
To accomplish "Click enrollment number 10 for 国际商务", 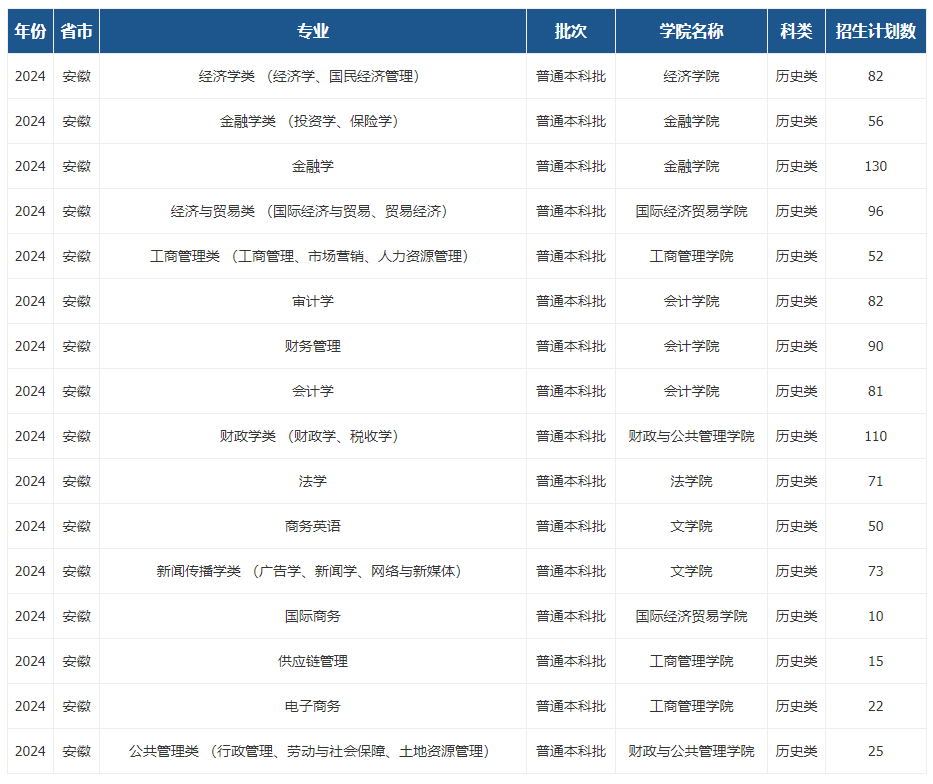I will tap(875, 616).
